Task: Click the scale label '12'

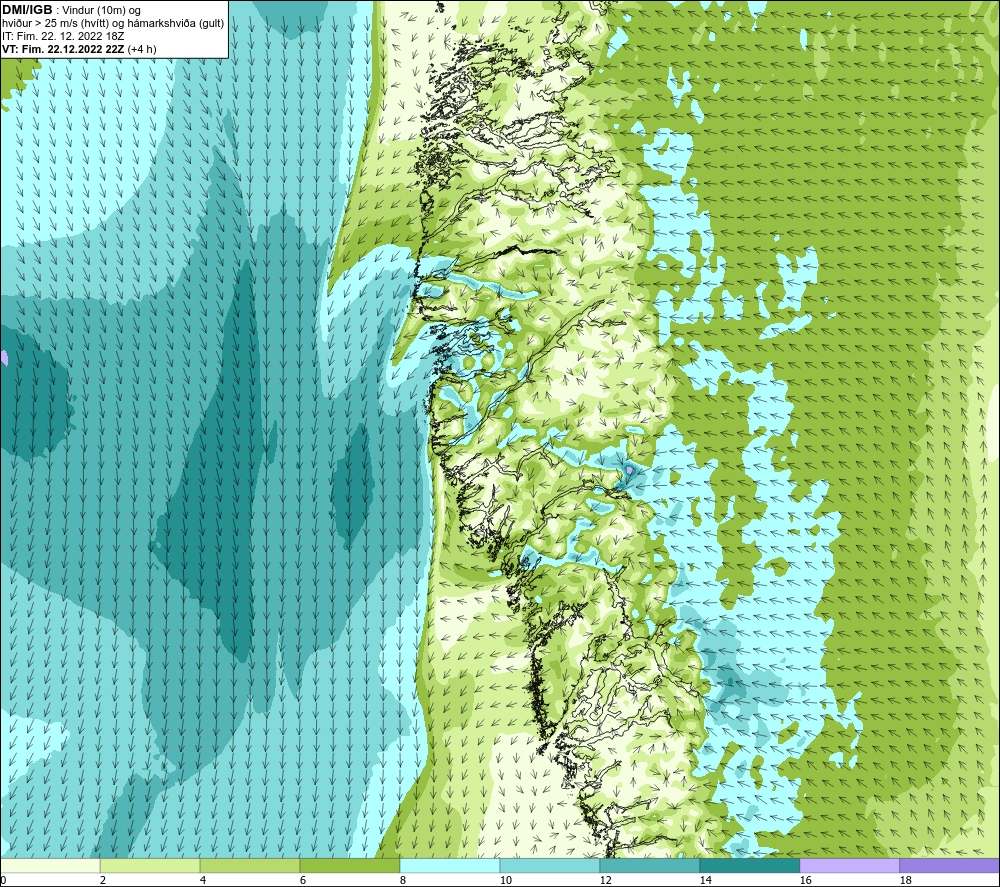Action: point(605,881)
